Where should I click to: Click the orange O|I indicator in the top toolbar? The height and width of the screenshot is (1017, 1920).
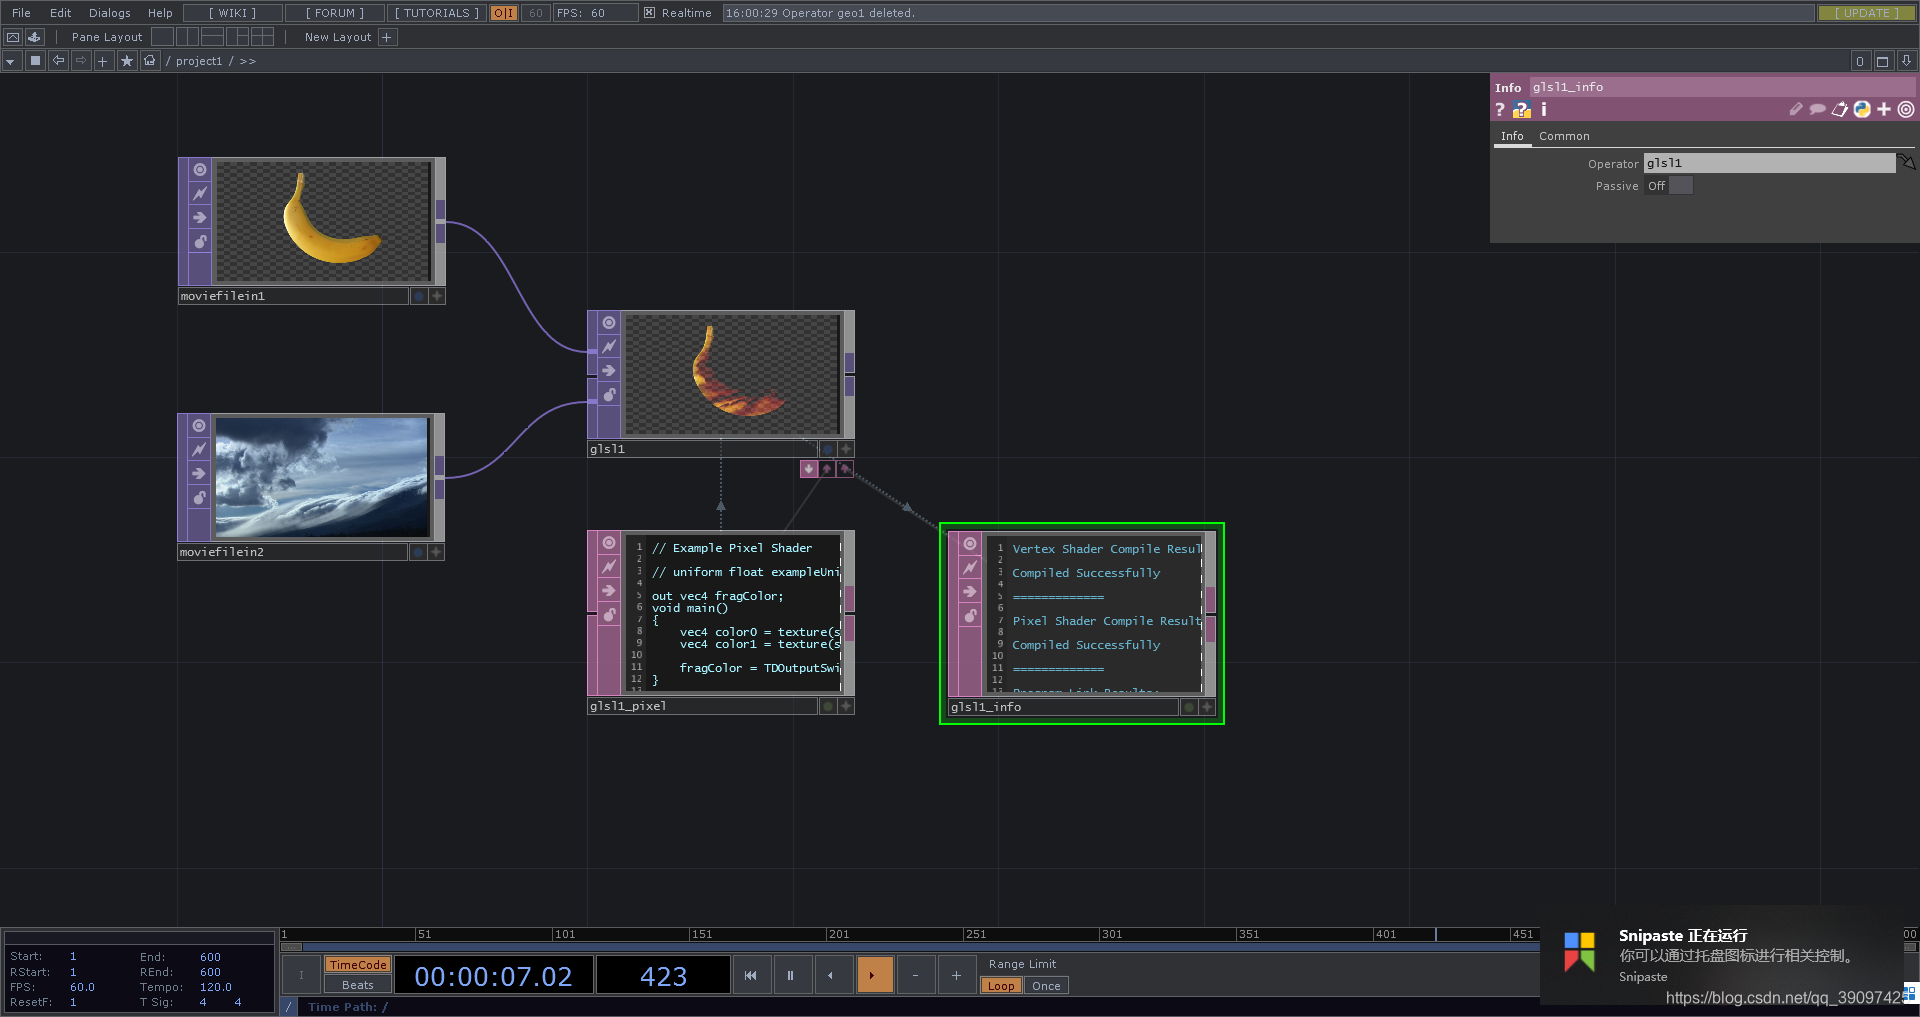point(503,13)
